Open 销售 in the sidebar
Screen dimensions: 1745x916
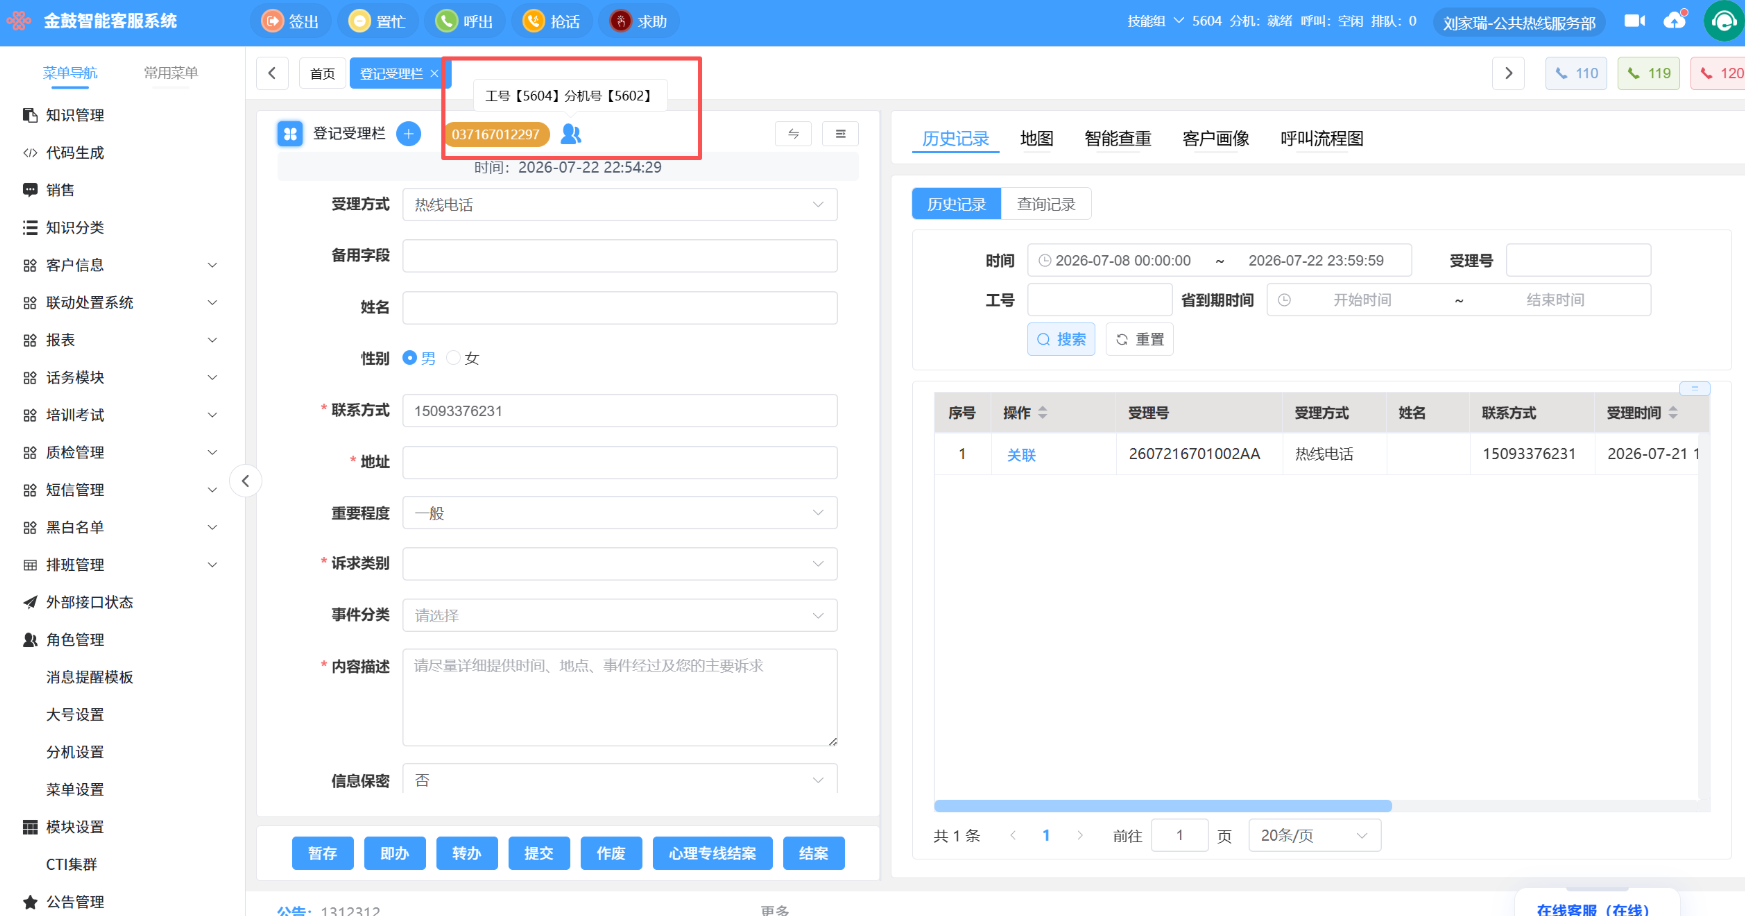(60, 190)
